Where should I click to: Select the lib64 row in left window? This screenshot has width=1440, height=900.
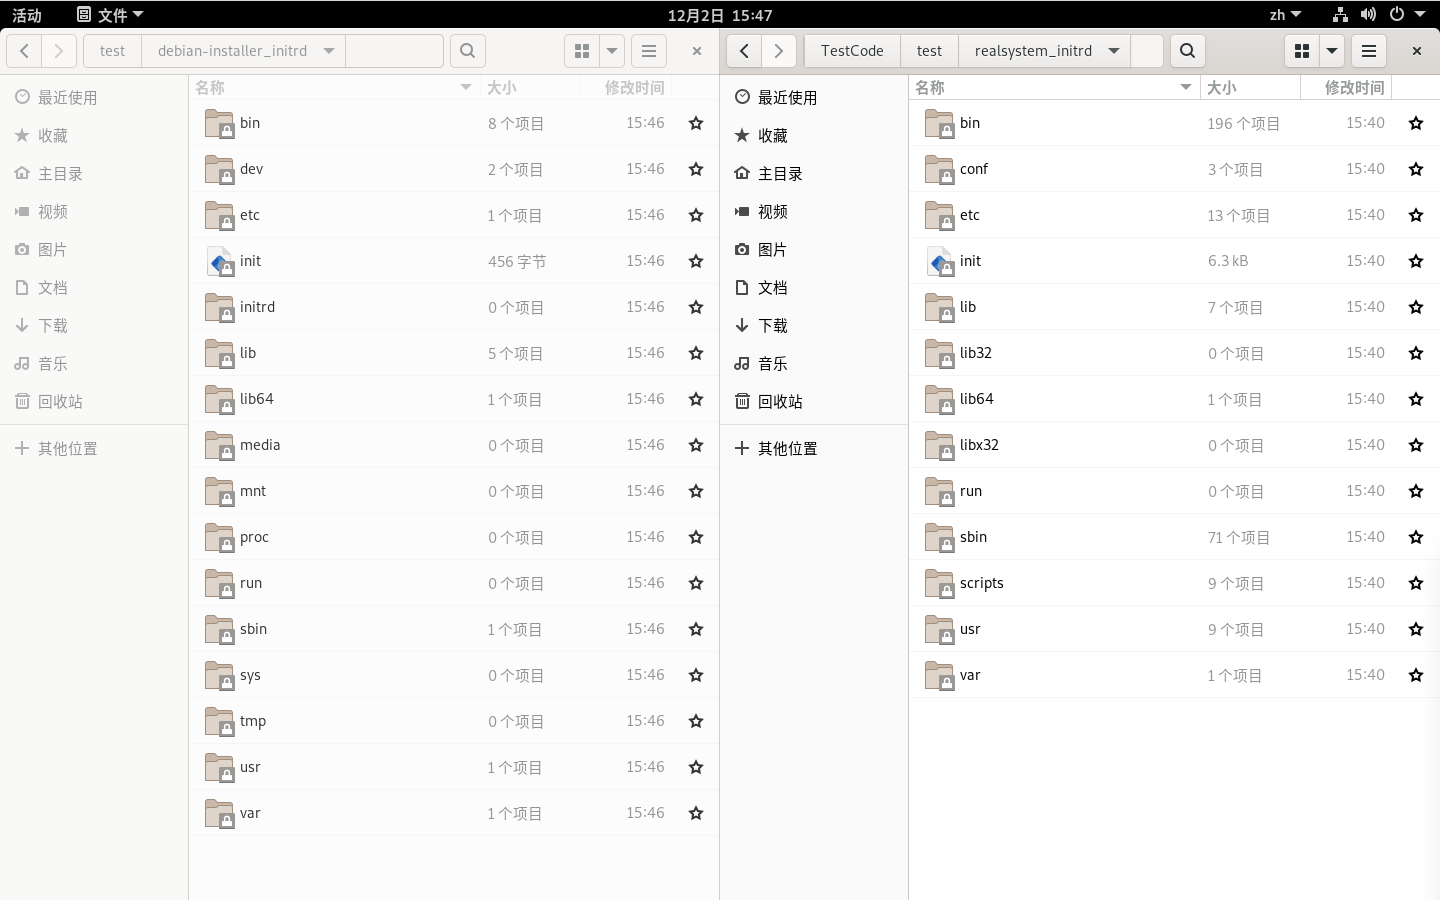pyautogui.click(x=454, y=399)
